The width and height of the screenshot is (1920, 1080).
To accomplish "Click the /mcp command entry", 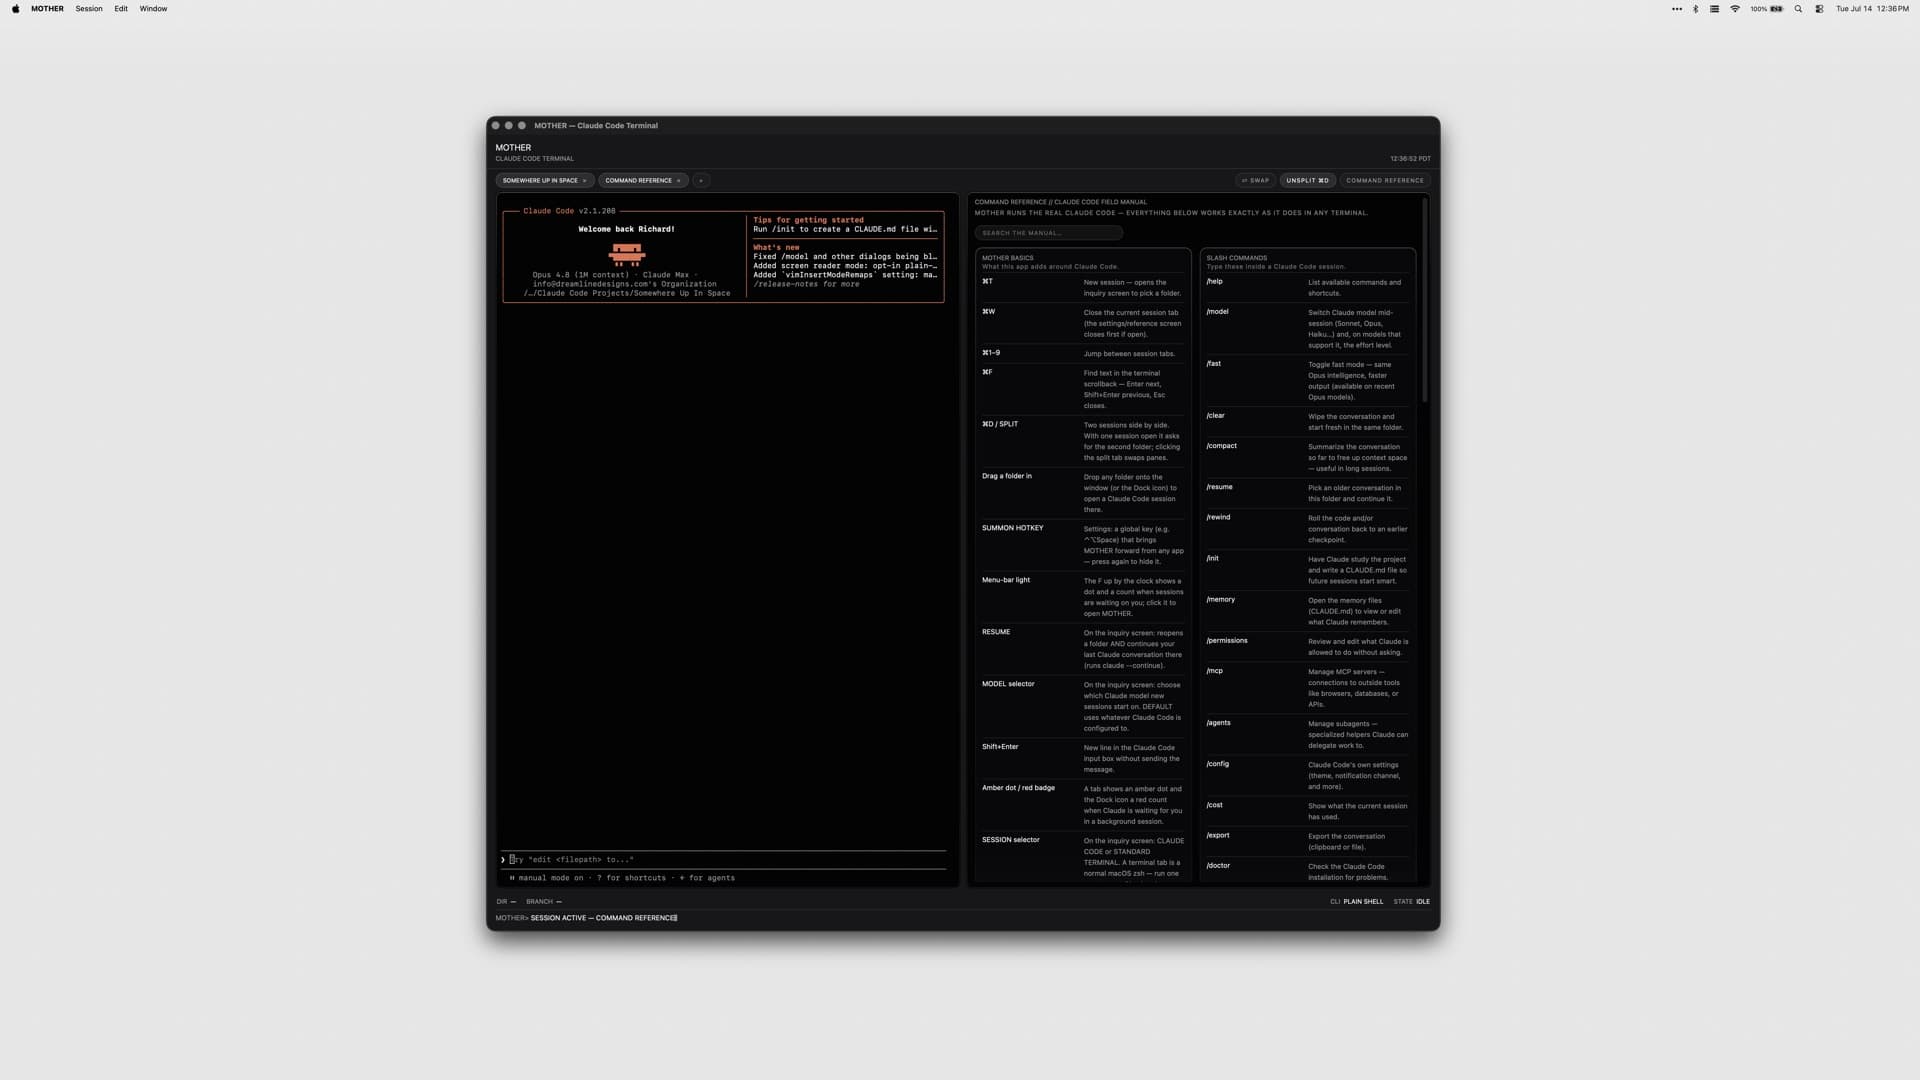I will click(x=1307, y=688).
